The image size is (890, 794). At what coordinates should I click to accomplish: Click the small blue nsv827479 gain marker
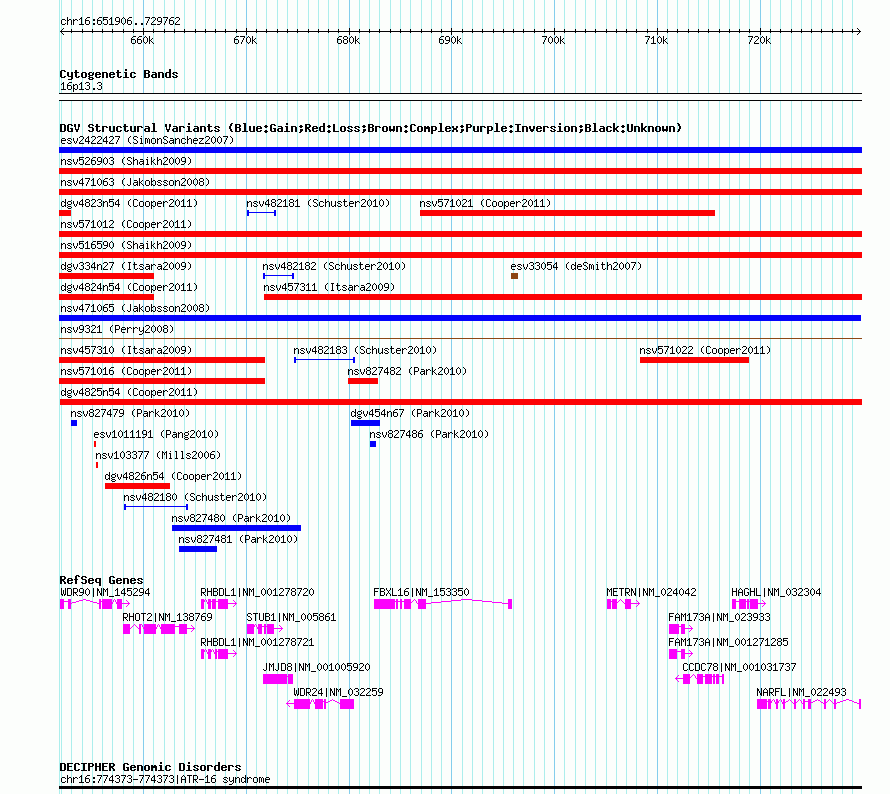pos(74,423)
